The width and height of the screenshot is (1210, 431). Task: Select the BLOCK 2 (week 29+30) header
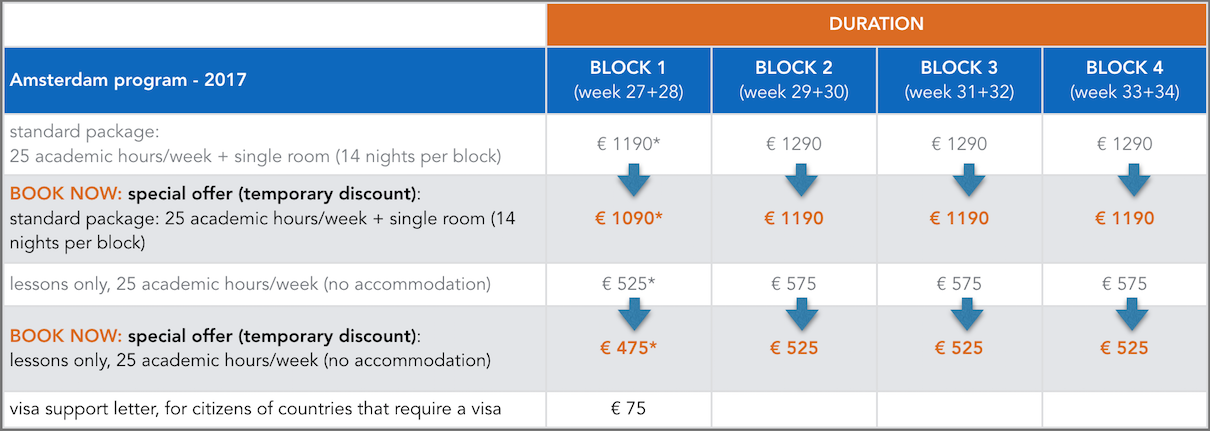794,80
